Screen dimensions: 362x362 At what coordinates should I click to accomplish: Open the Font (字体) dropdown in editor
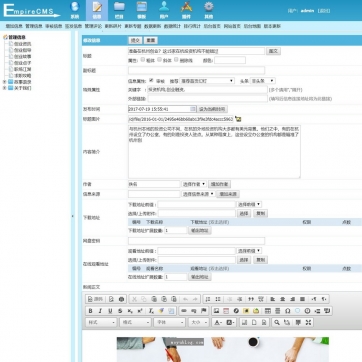[x=169, y=322]
